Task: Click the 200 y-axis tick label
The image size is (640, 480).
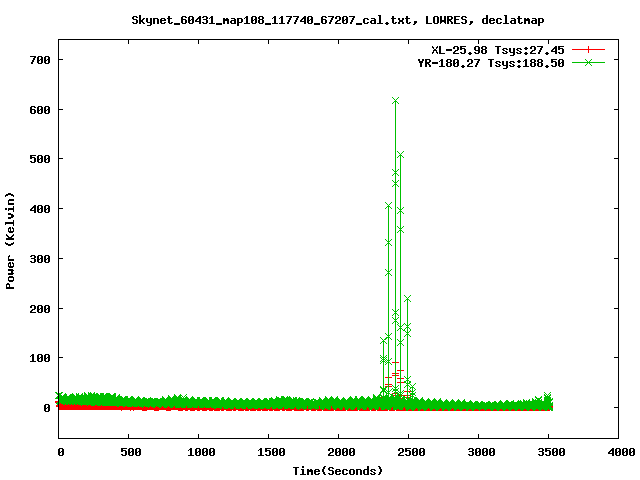Action: (x=40, y=309)
